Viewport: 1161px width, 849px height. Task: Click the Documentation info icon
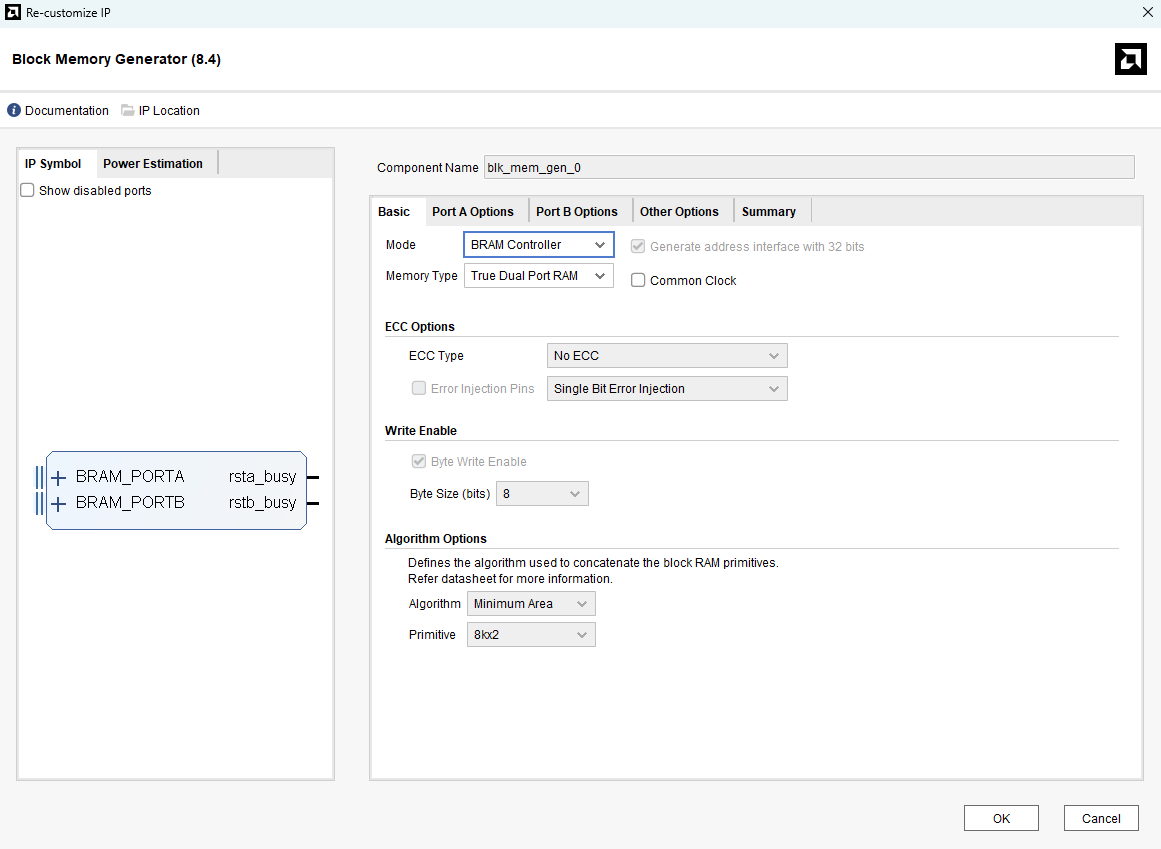click(14, 111)
